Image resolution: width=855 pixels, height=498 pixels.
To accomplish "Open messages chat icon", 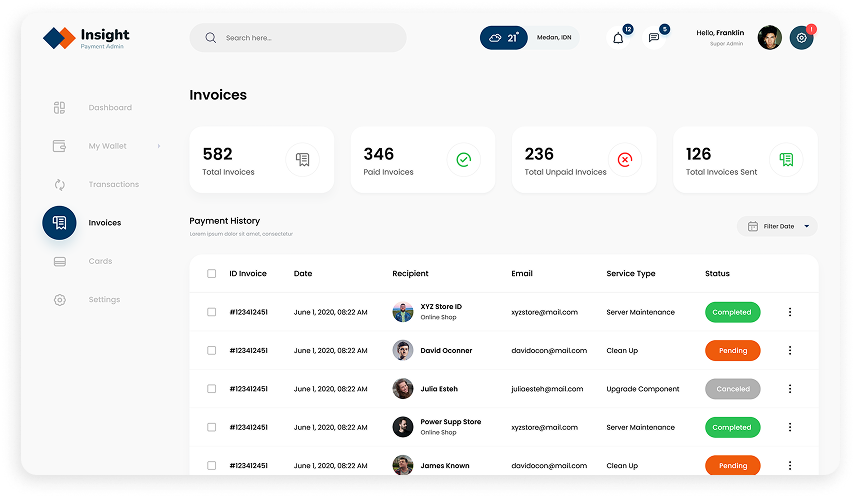I will click(654, 38).
